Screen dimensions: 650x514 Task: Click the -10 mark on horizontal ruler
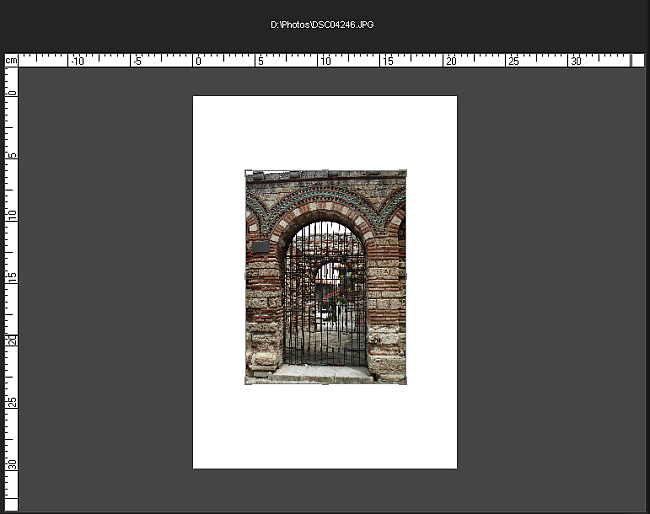pos(77,61)
